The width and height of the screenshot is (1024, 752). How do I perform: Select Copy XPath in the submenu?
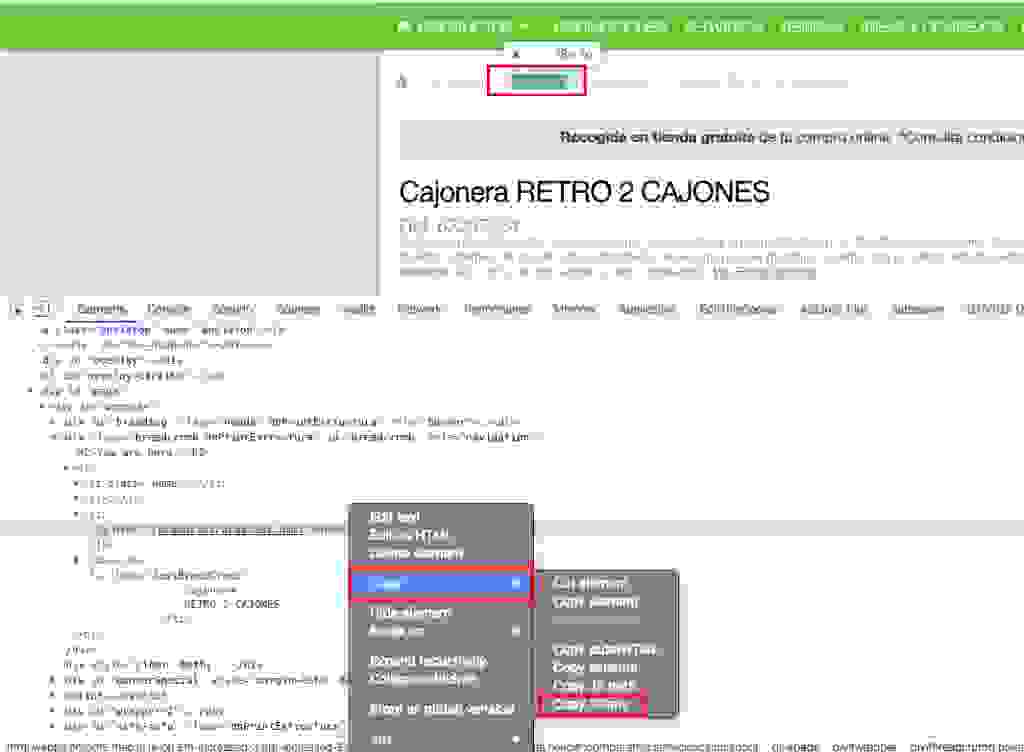[x=591, y=706]
